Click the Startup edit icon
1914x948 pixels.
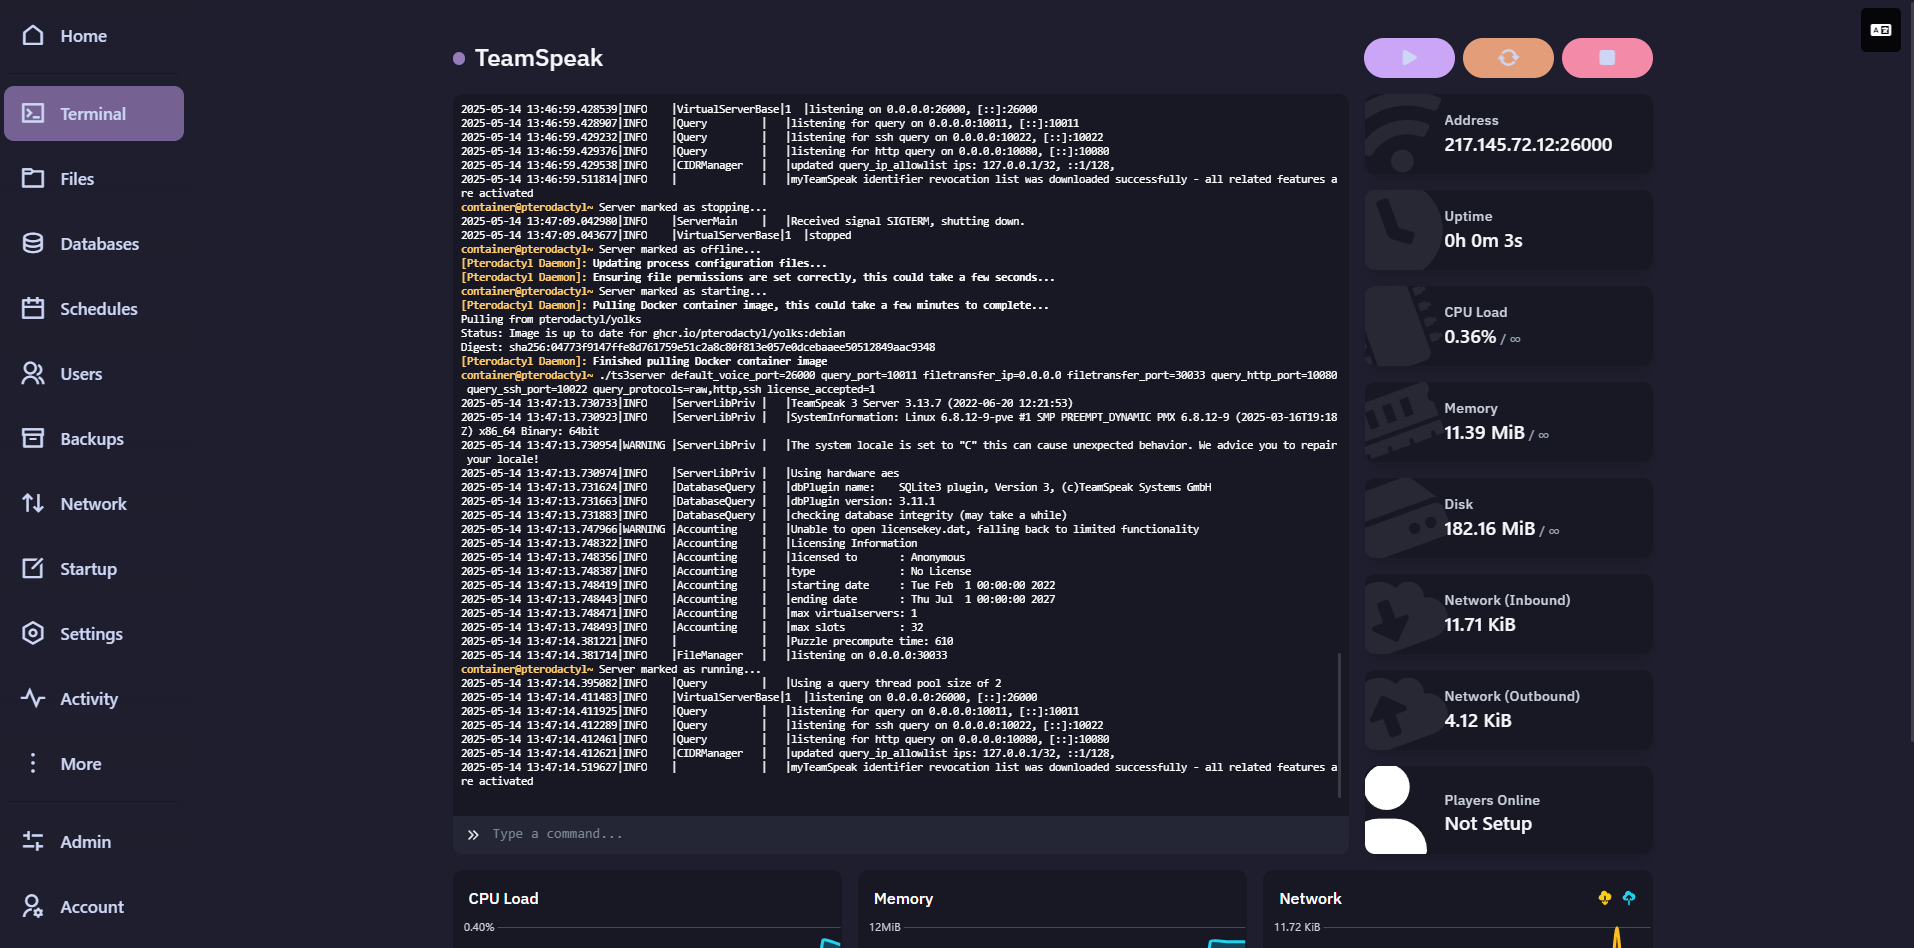tap(33, 569)
